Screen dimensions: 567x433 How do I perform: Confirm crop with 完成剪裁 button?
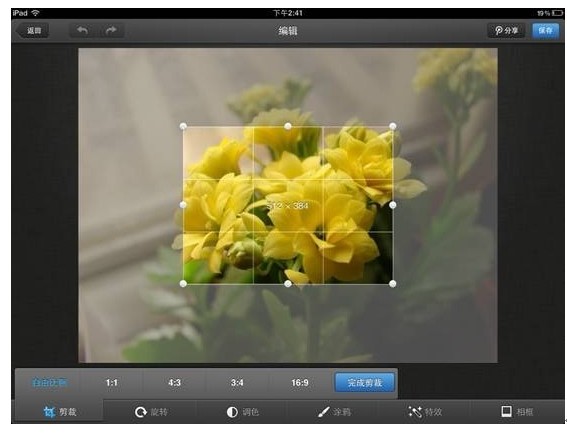pyautogui.click(x=364, y=382)
